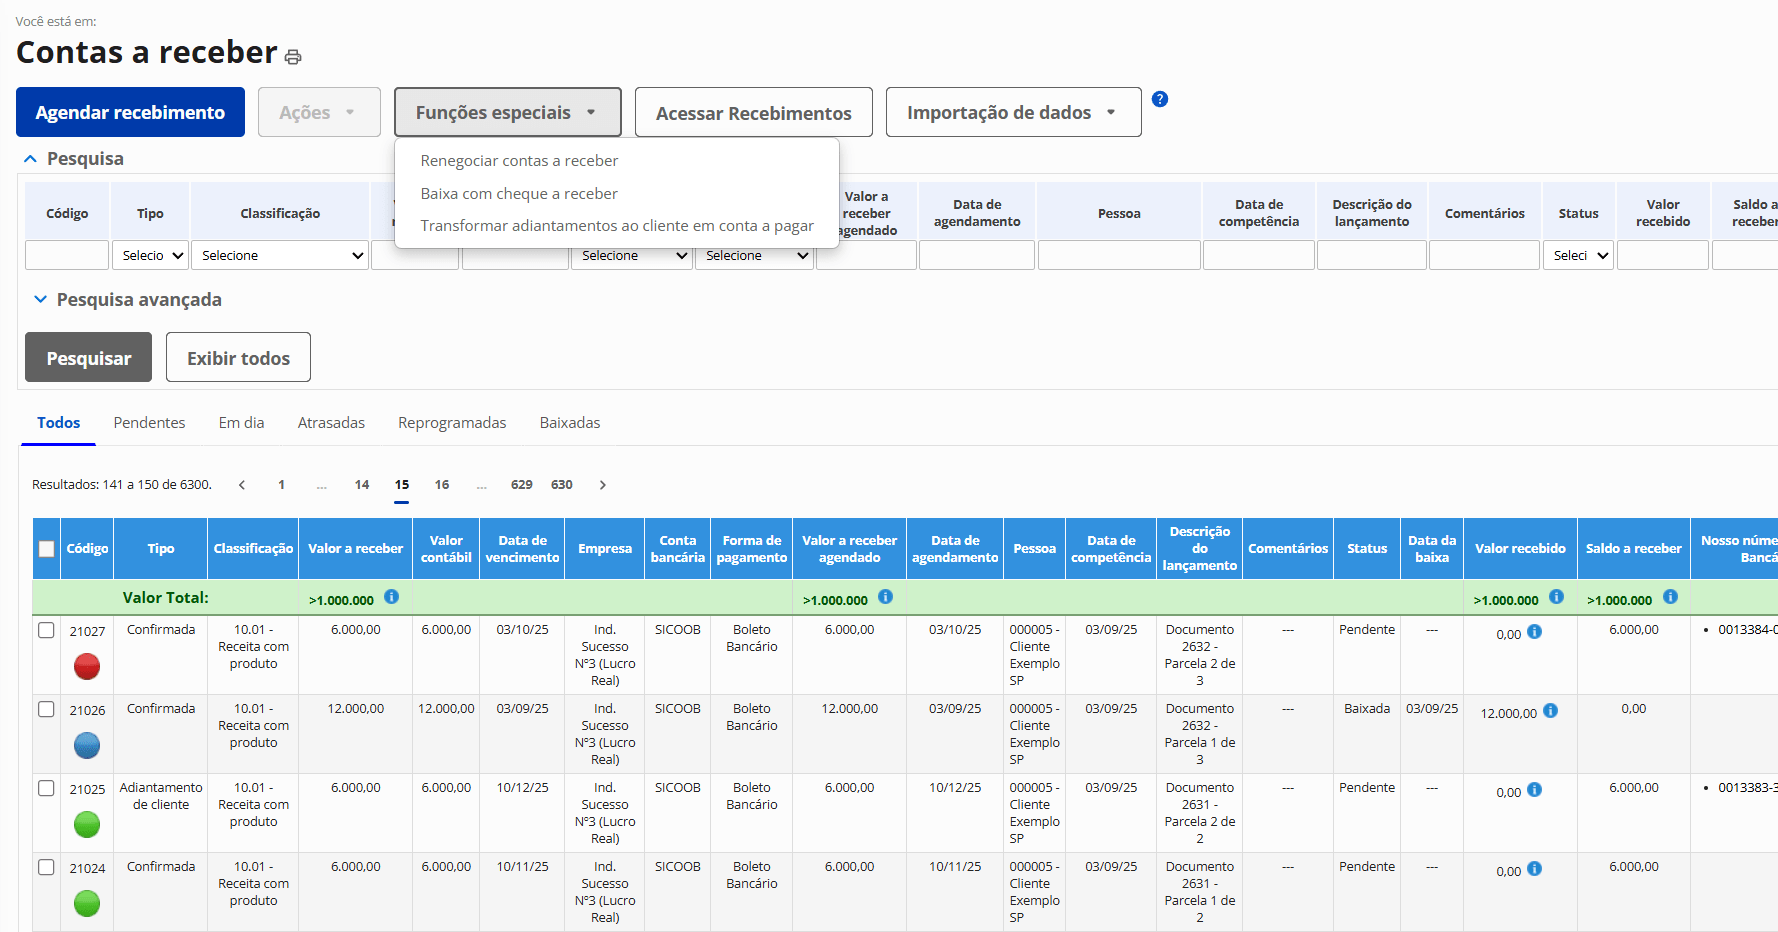1778x932 pixels.
Task: Tick the checkbox for record 21025
Action: [x=46, y=788]
